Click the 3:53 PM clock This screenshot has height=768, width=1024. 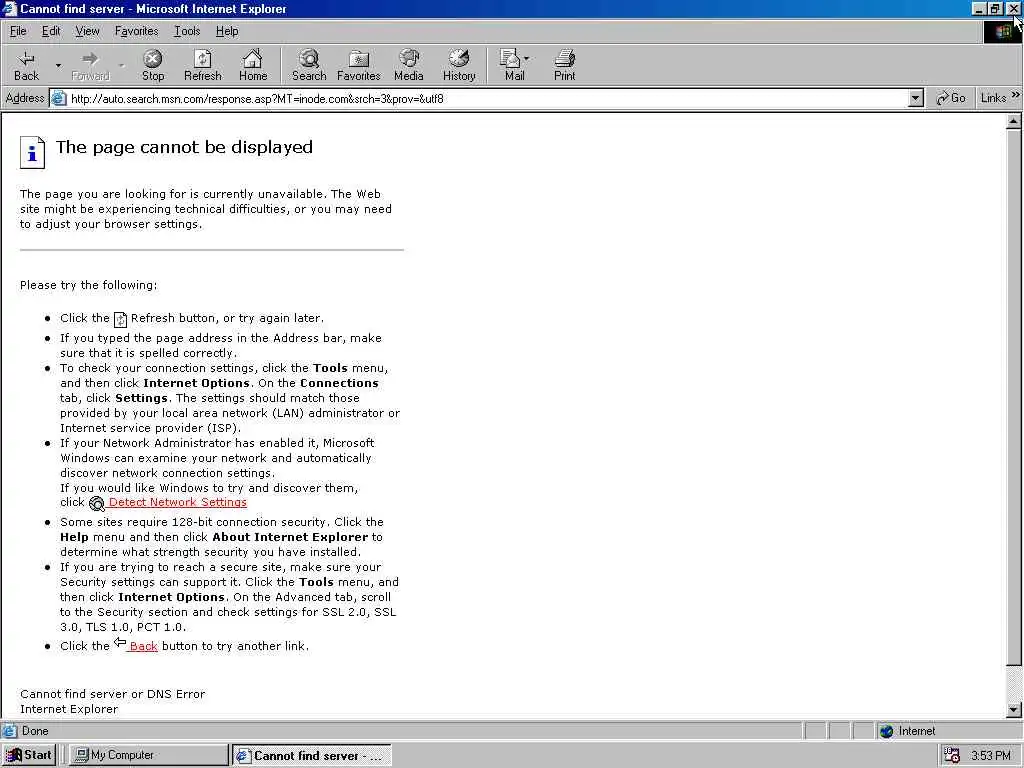click(990, 756)
